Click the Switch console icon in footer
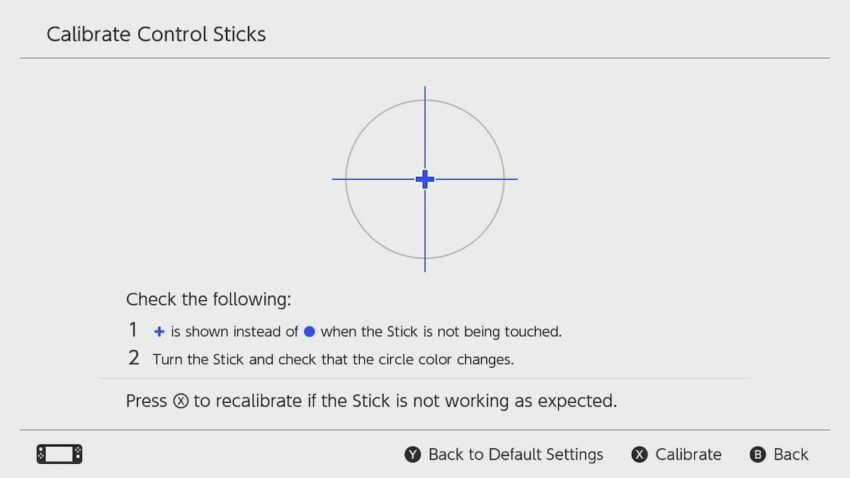 coord(60,454)
